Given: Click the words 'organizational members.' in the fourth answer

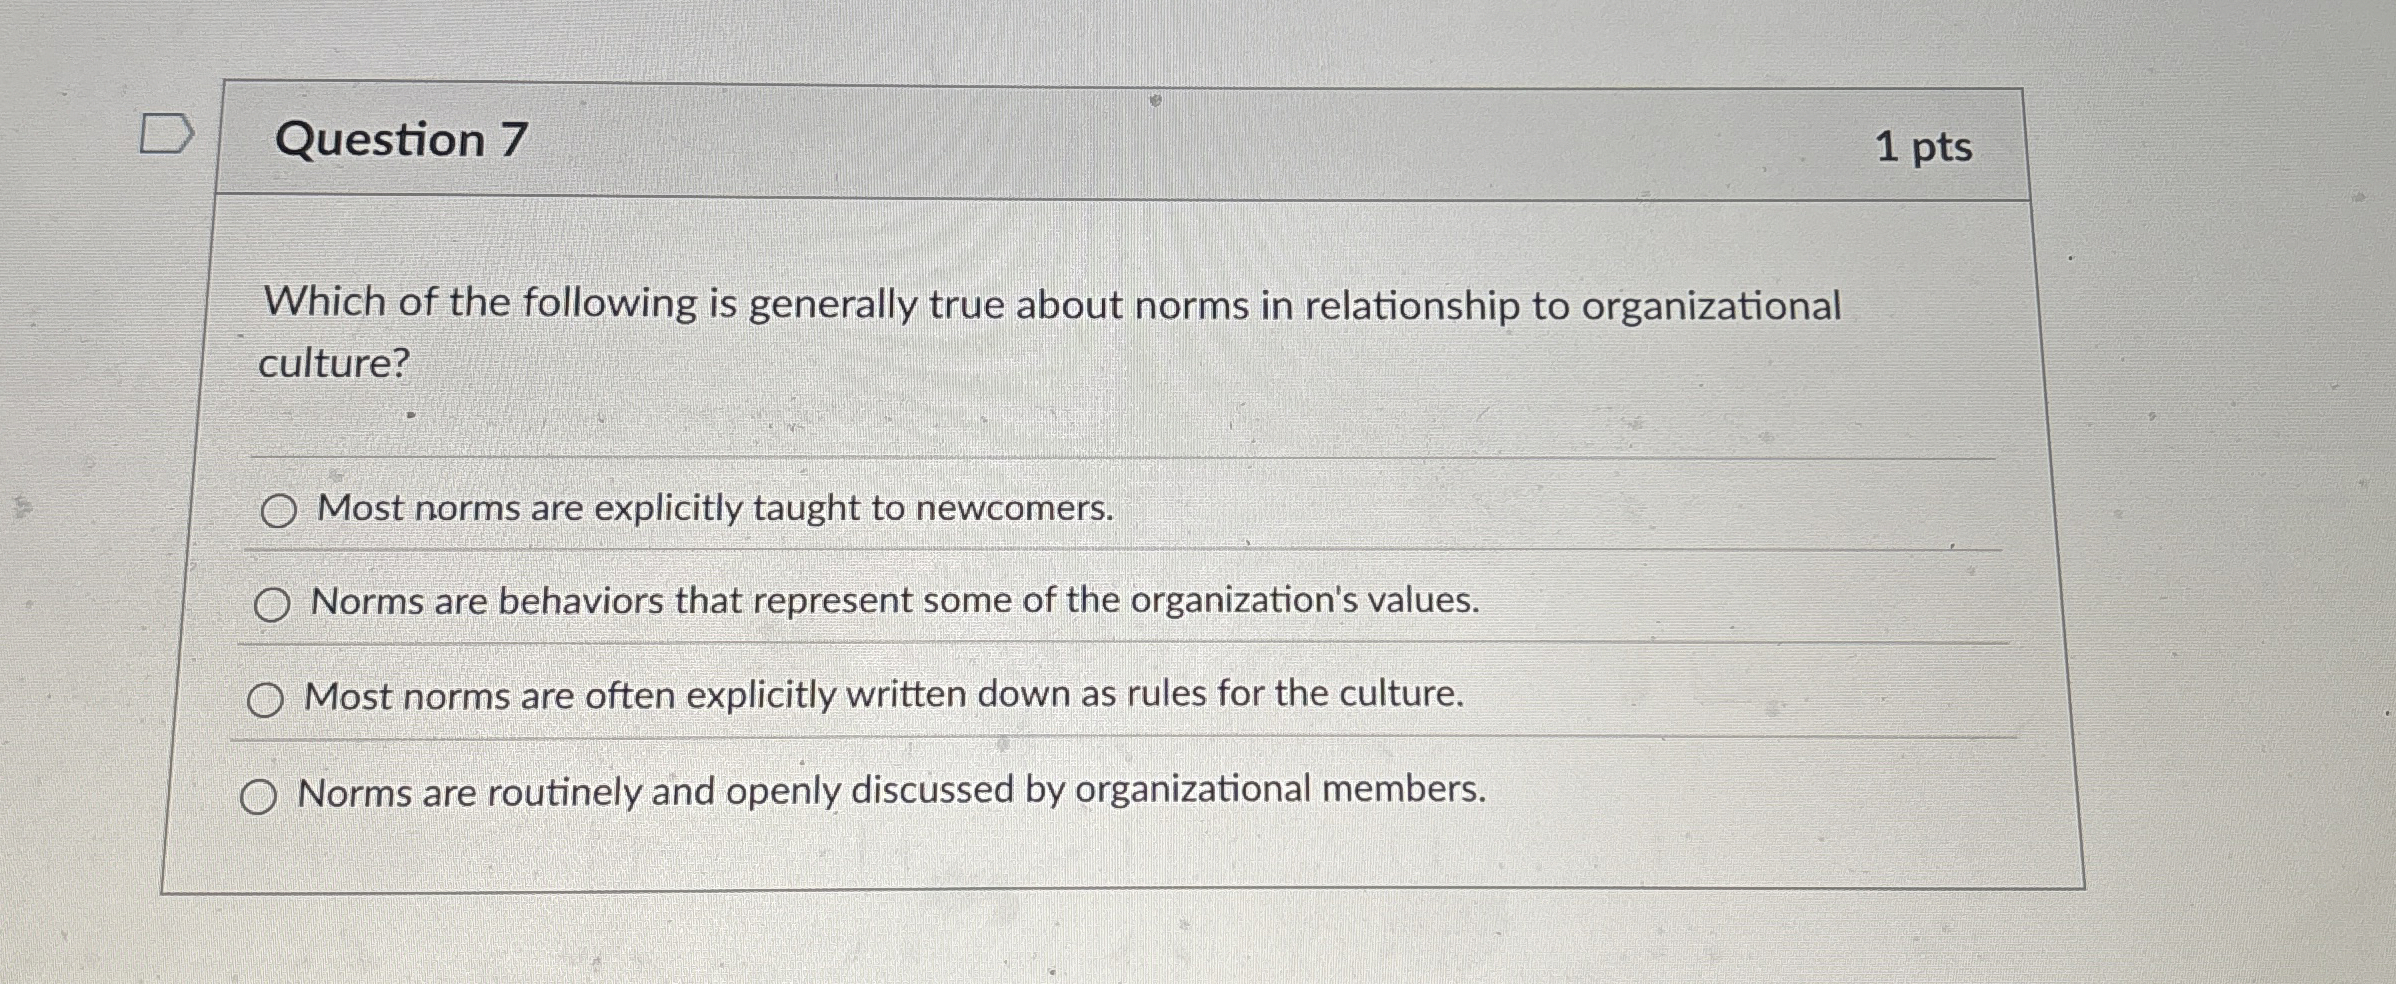Looking at the screenshot, I should [x=1281, y=790].
